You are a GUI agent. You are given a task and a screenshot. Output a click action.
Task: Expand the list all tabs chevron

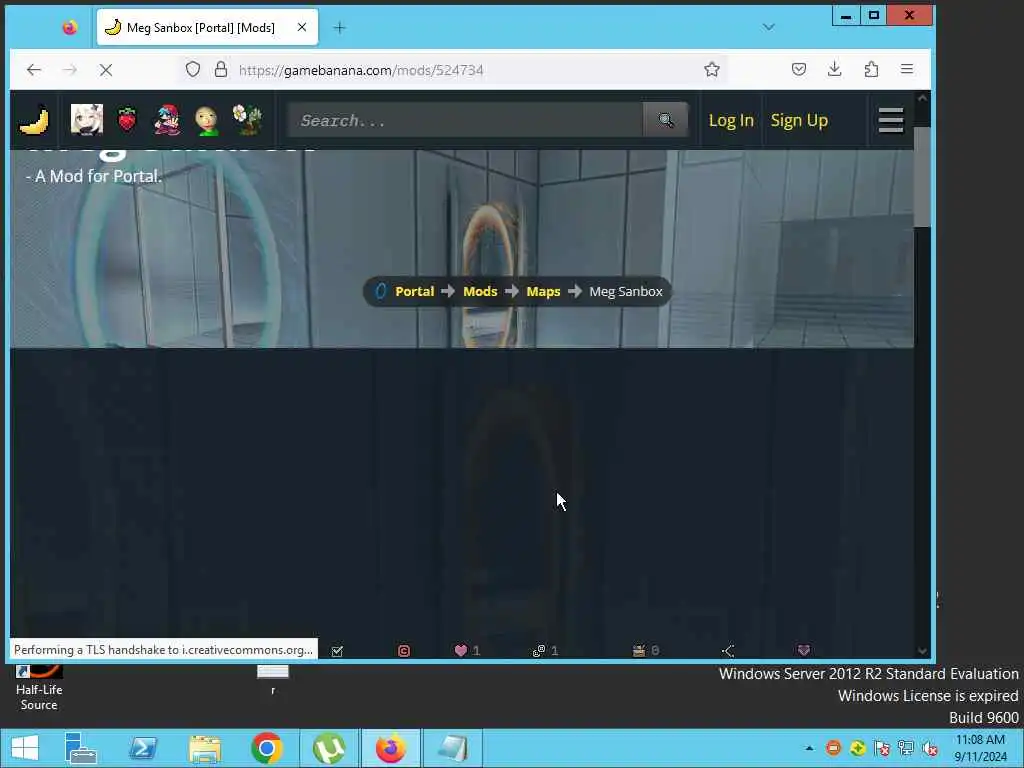(769, 27)
